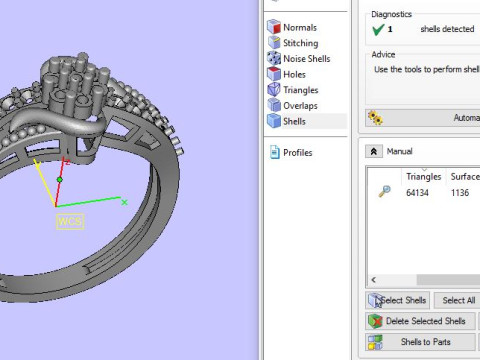The image size is (480, 360).
Task: Click the Select All button
Action: tap(458, 300)
